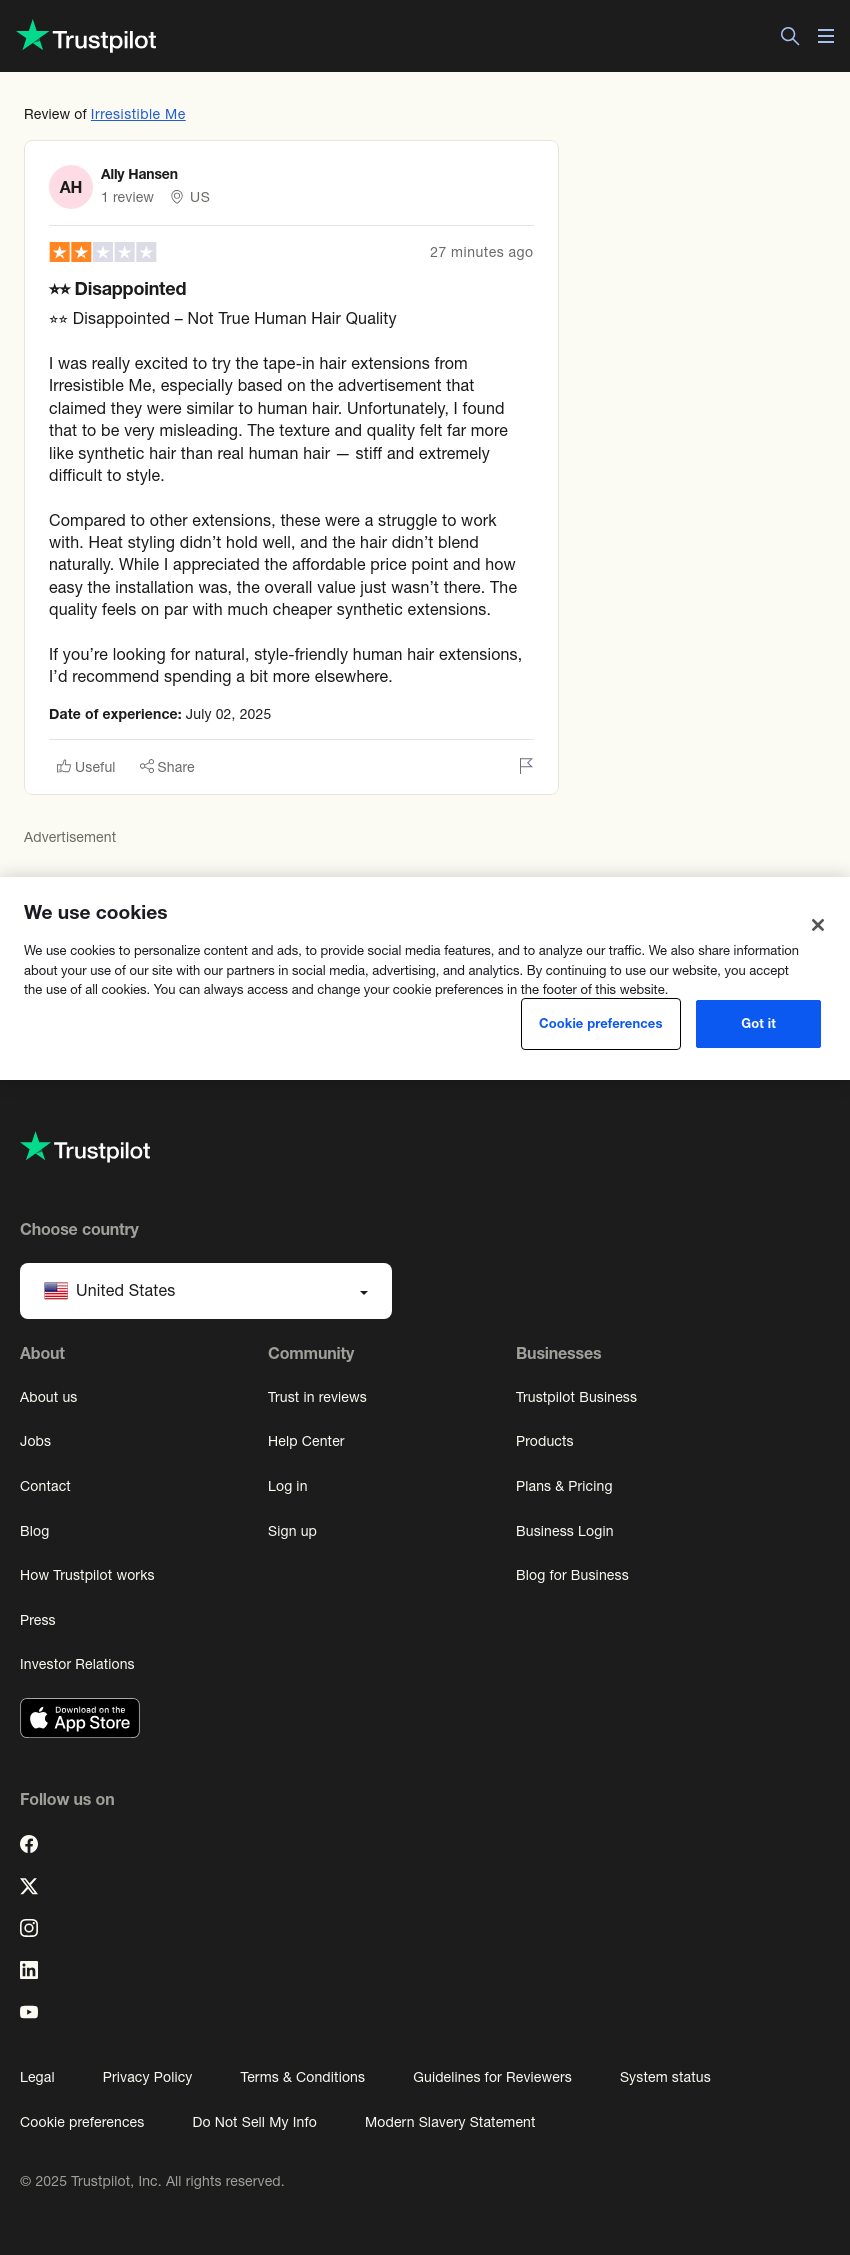850x2255 pixels.
Task: Click "Date of experience: July 02, 2025" text
Action: (160, 714)
